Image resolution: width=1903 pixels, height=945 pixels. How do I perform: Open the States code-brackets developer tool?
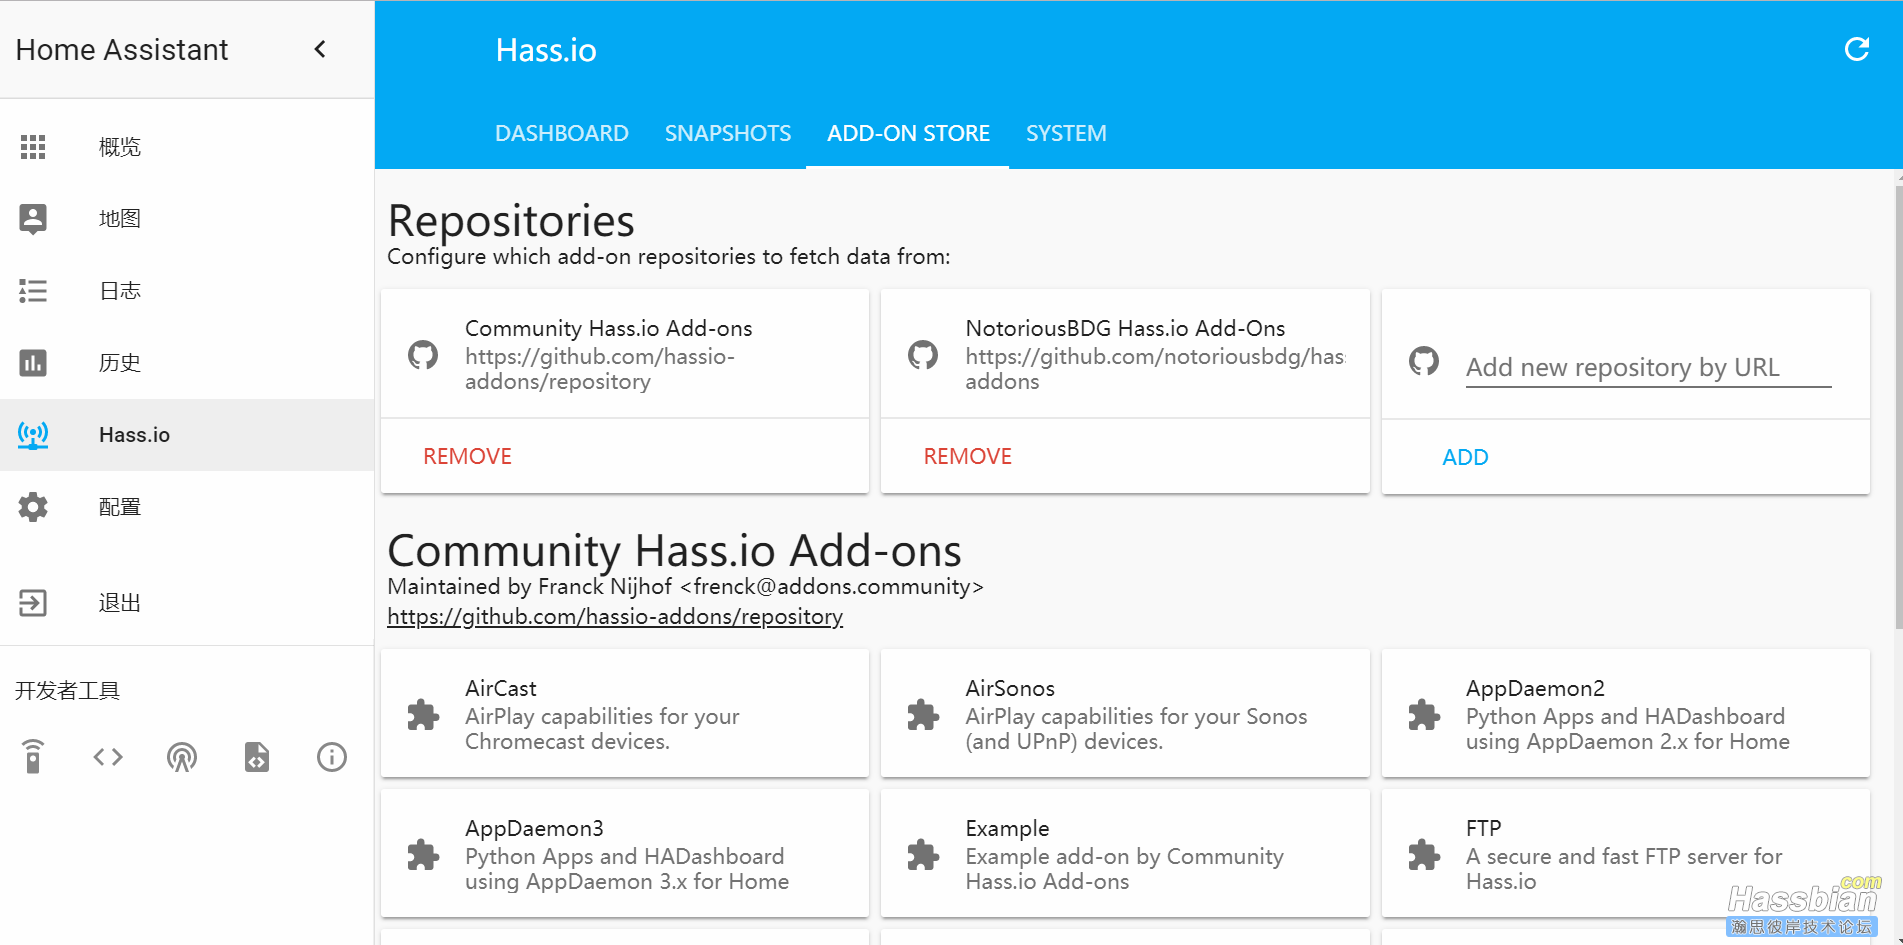click(x=108, y=757)
